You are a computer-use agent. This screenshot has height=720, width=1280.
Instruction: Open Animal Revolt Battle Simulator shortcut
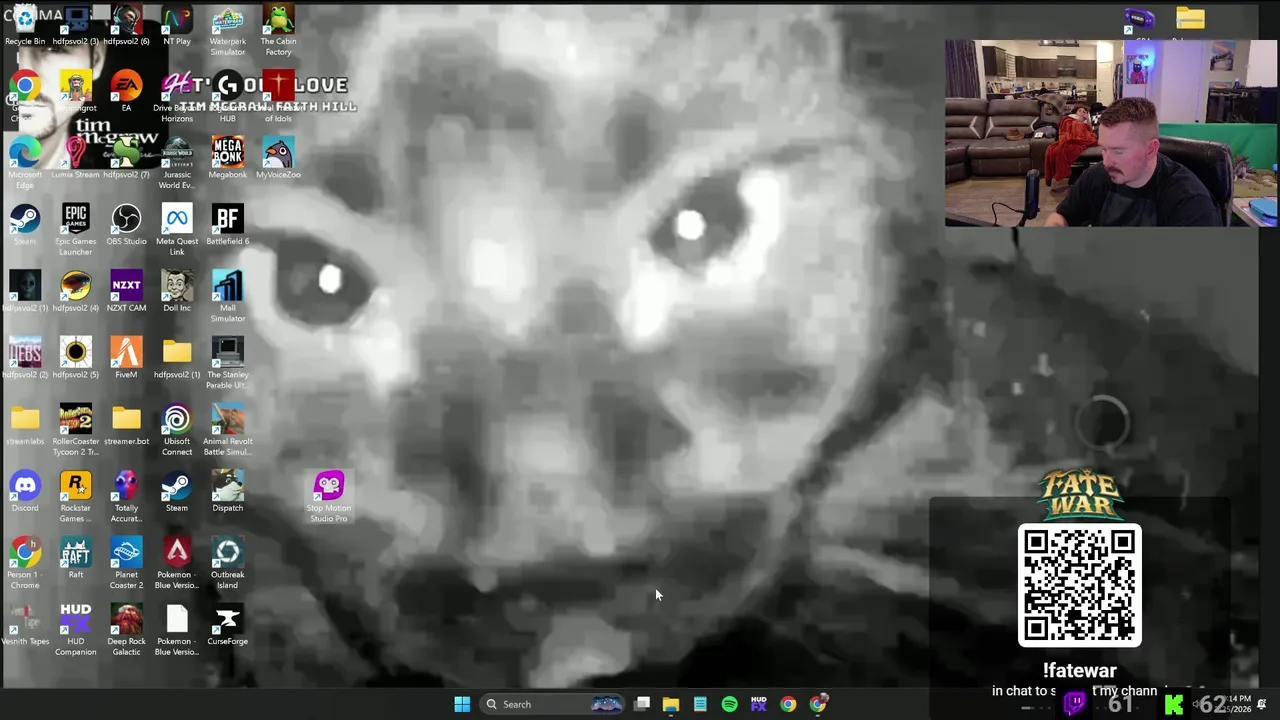228,431
